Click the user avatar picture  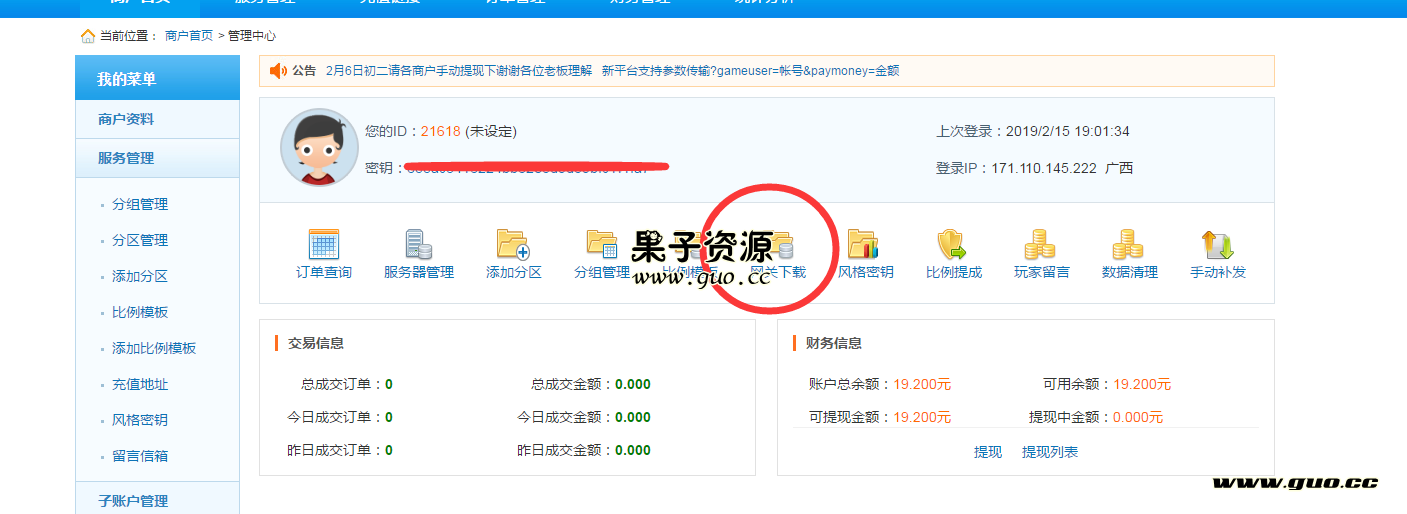pyautogui.click(x=319, y=148)
